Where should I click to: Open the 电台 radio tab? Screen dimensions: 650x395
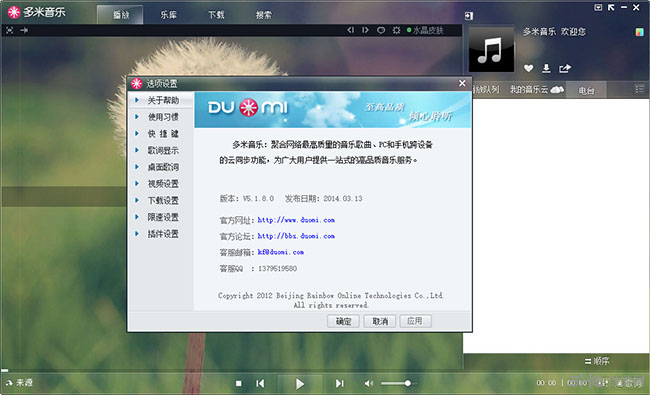click(x=586, y=90)
